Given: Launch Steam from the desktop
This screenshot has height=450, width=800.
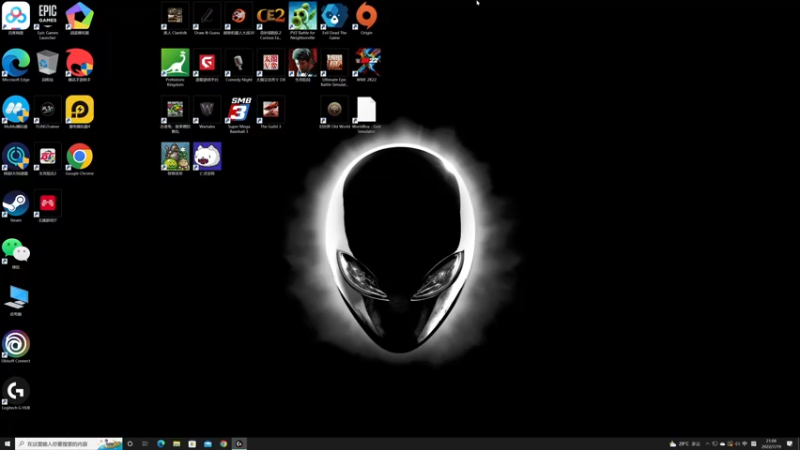Looking at the screenshot, I should (16, 204).
